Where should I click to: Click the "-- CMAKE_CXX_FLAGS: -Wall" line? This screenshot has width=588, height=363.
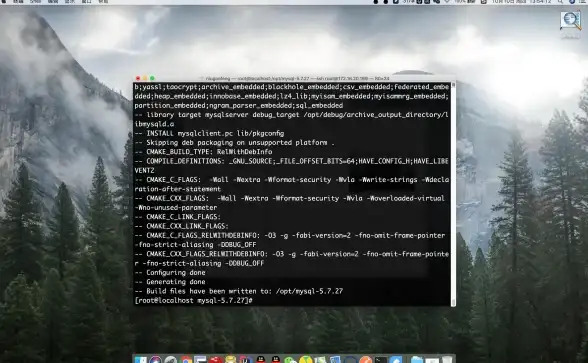[290, 198]
